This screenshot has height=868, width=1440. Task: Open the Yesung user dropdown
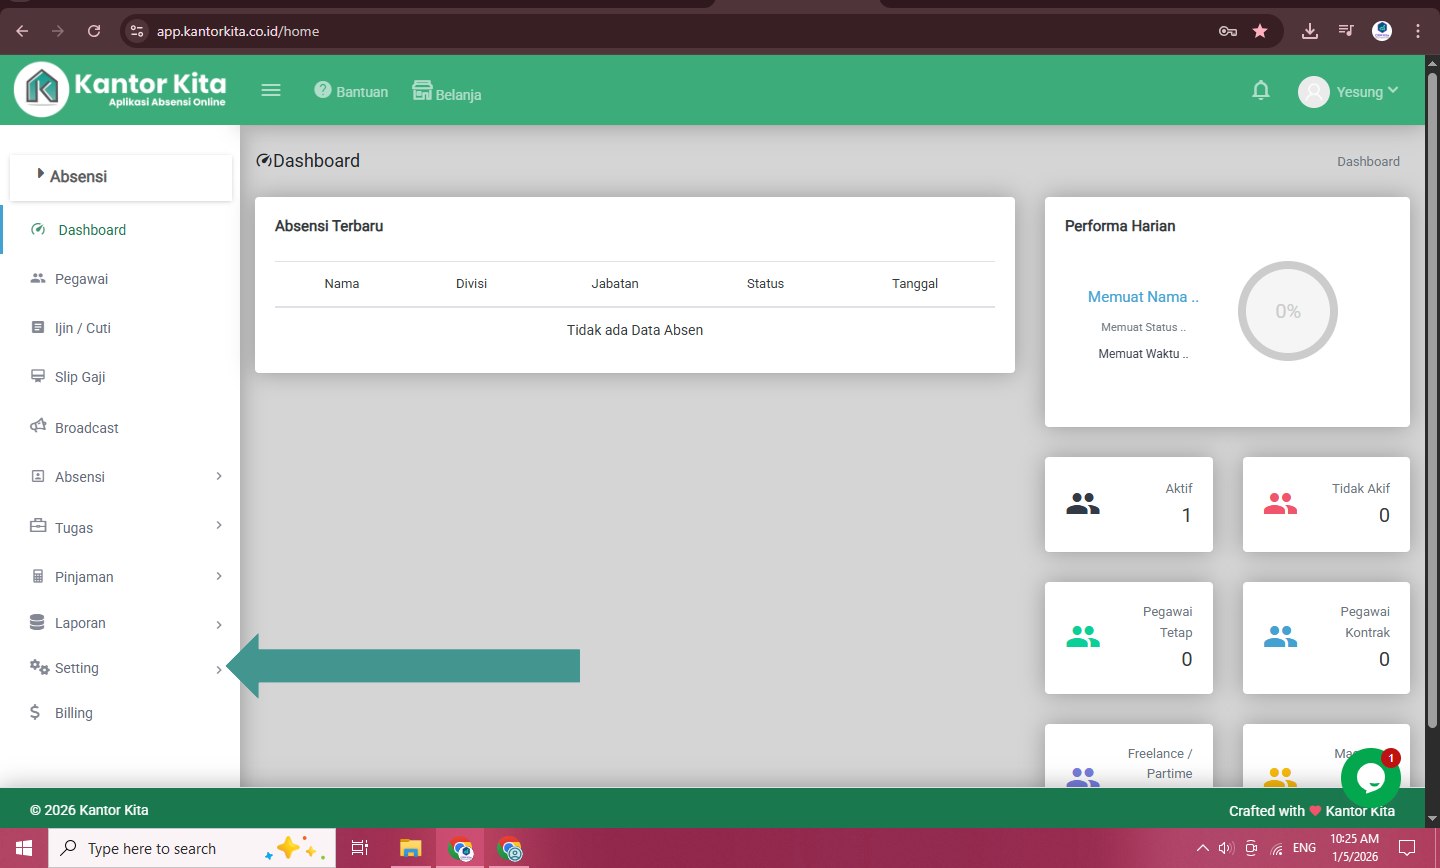[1348, 92]
